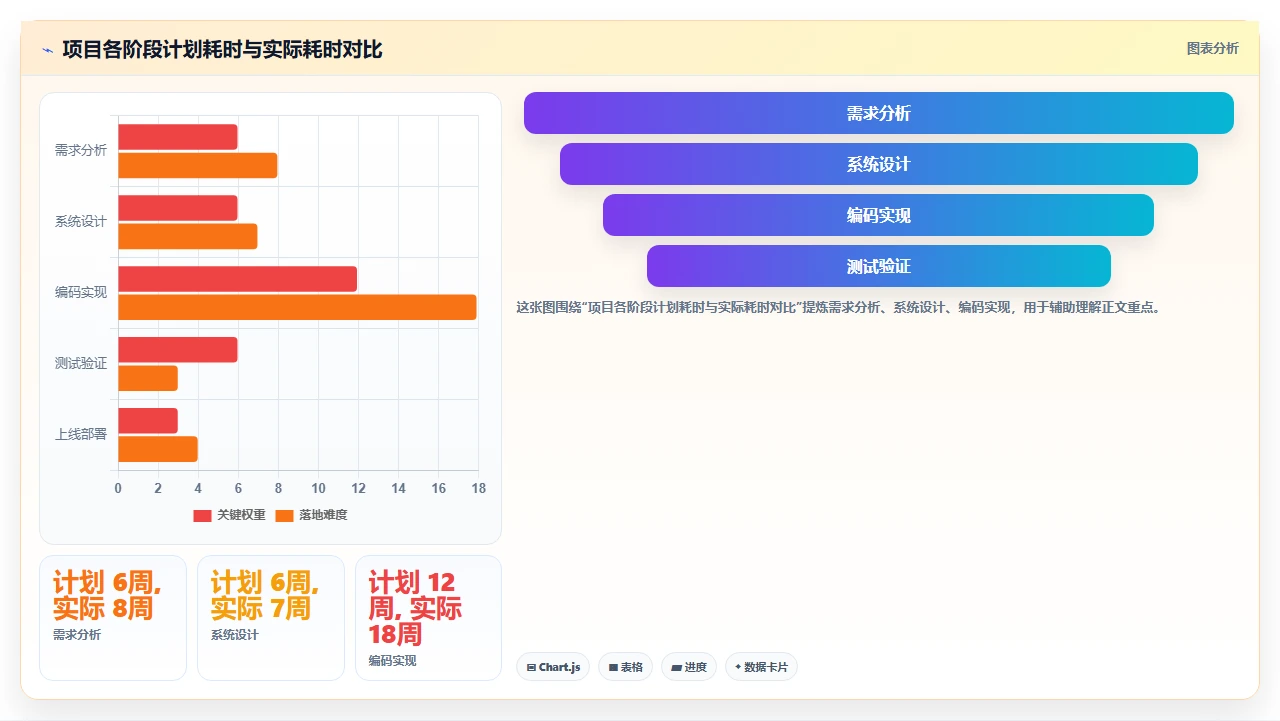1280x721 pixels.
Task: Click the 测试验证 funnel bar
Action: tap(879, 266)
